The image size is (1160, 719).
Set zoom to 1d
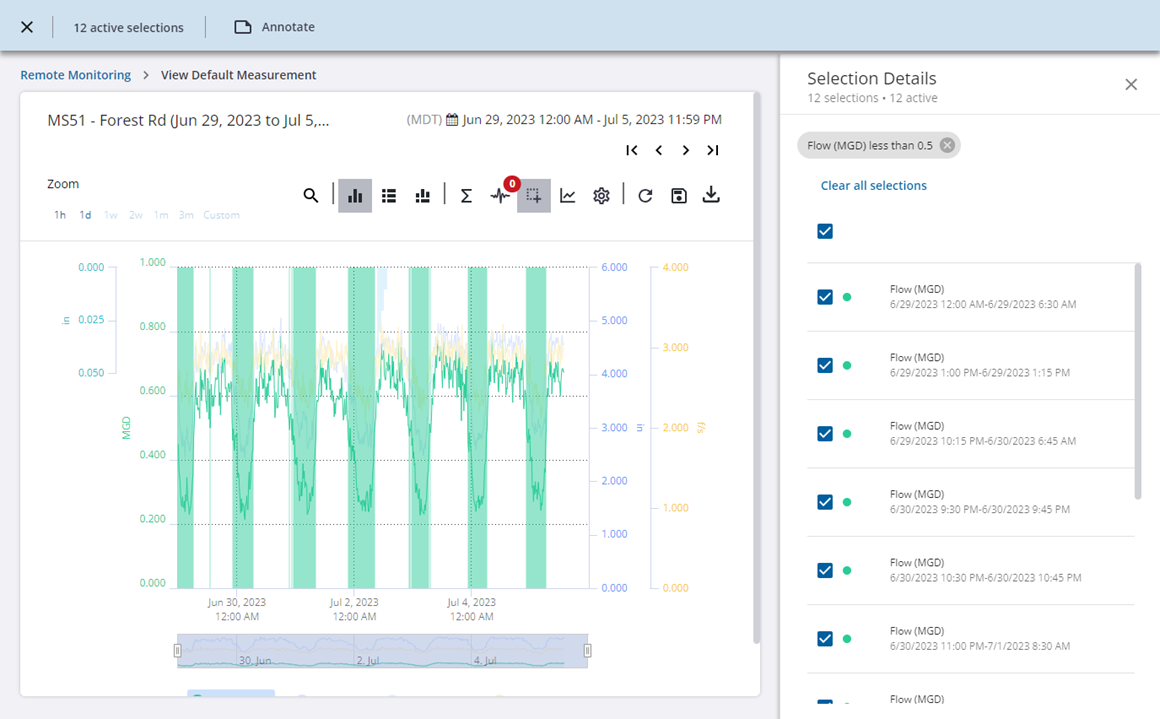[86, 215]
